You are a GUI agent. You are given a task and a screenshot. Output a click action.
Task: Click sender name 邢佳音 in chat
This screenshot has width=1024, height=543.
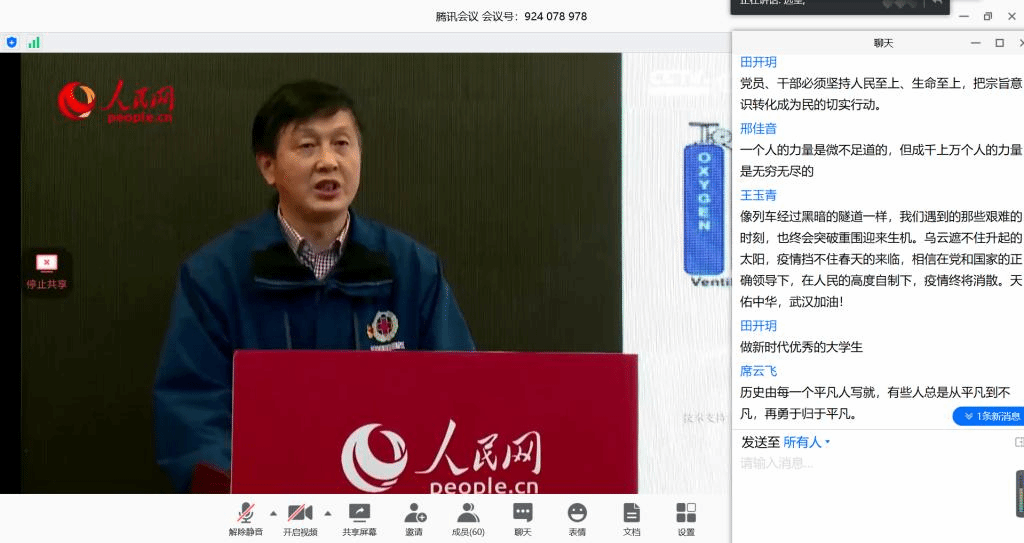click(x=758, y=129)
